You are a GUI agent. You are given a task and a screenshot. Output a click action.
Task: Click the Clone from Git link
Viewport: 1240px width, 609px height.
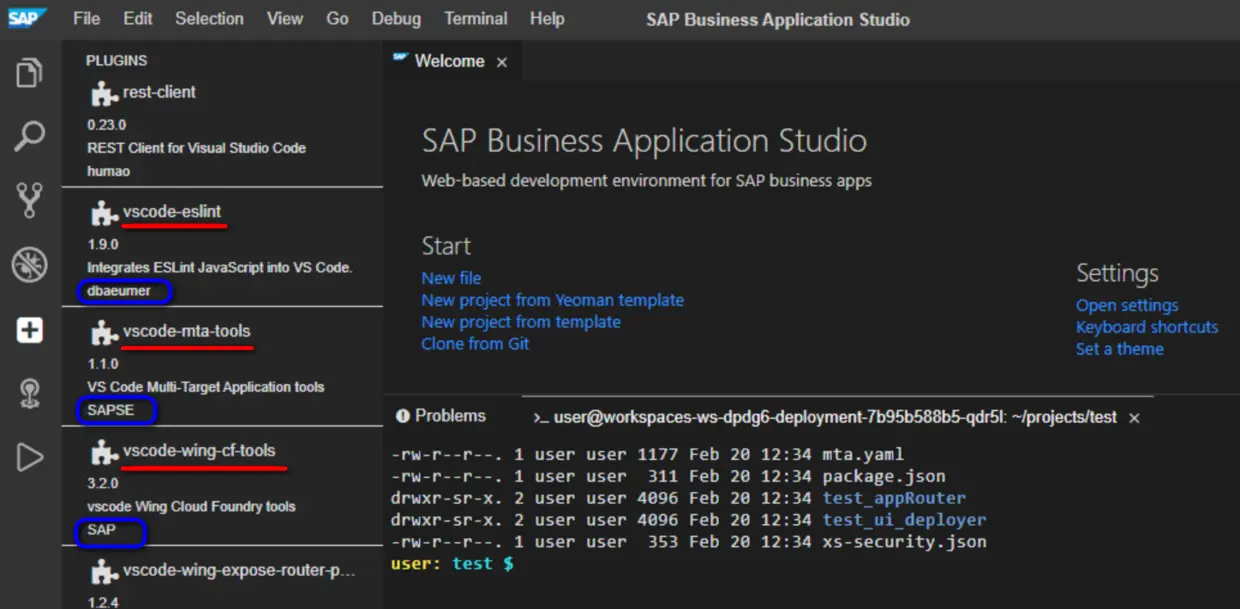475,344
